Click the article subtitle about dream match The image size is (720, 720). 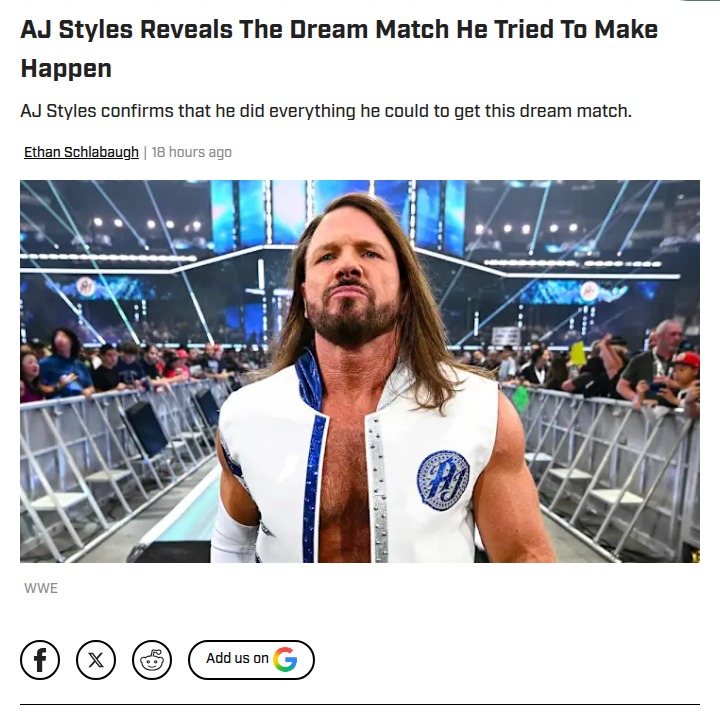326,111
